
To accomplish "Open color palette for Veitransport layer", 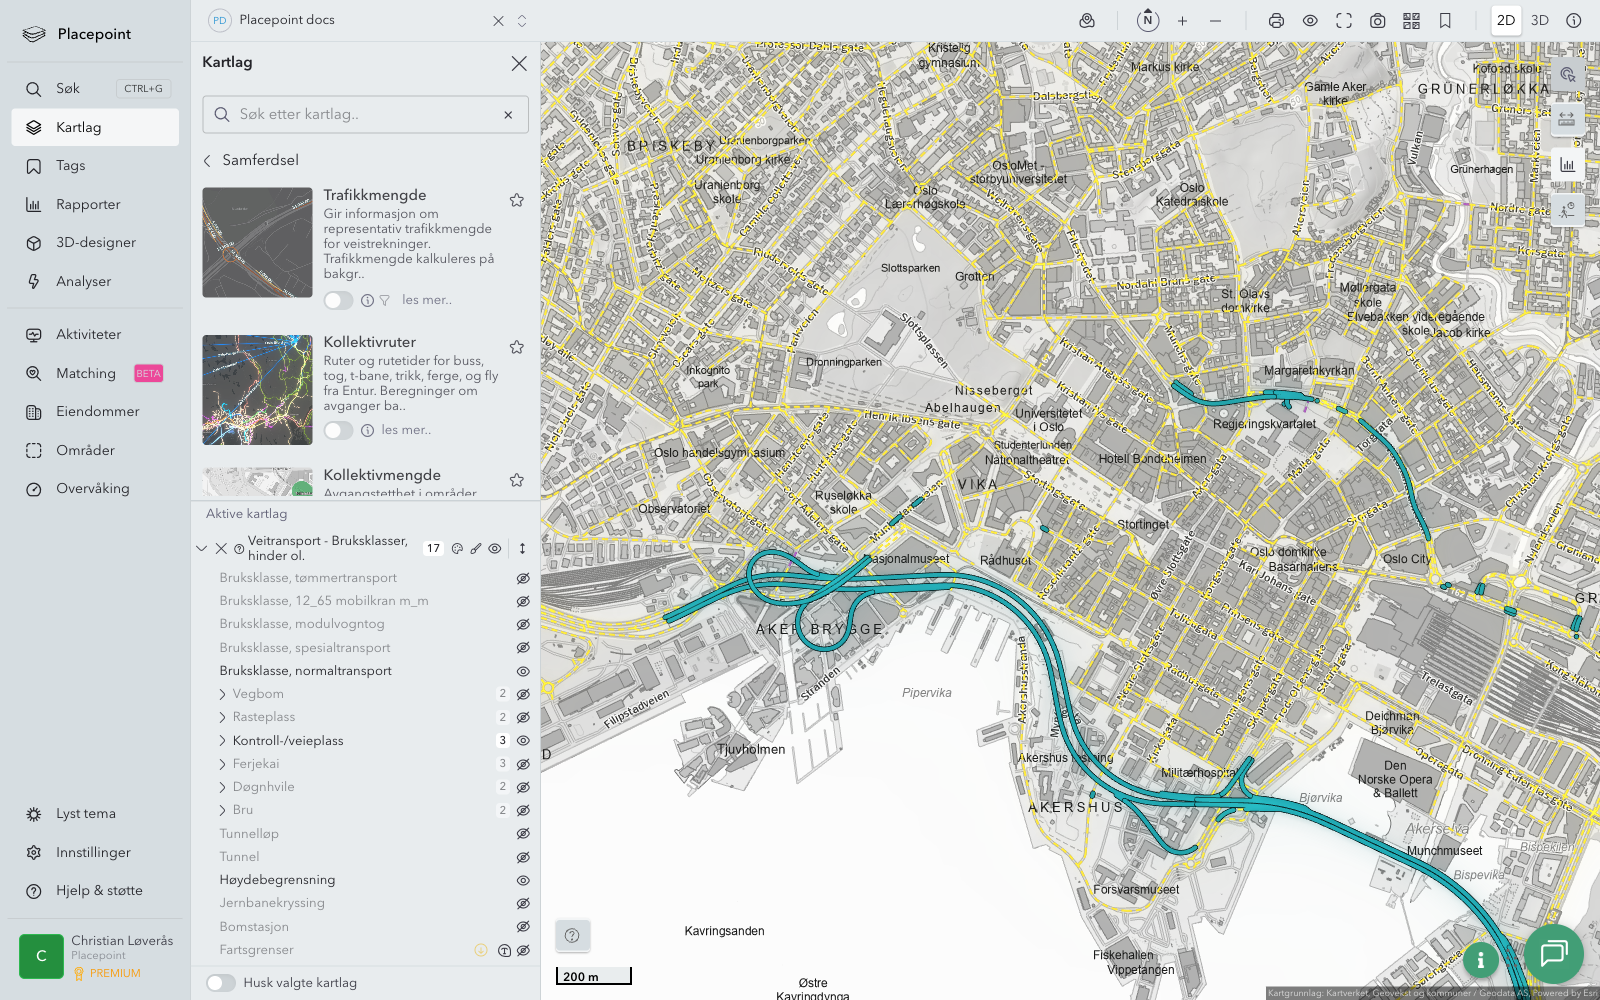I will click(457, 548).
